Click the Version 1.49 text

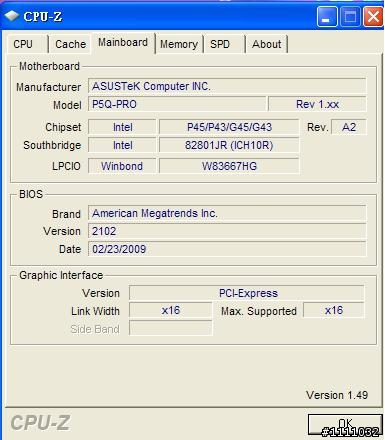(337, 395)
